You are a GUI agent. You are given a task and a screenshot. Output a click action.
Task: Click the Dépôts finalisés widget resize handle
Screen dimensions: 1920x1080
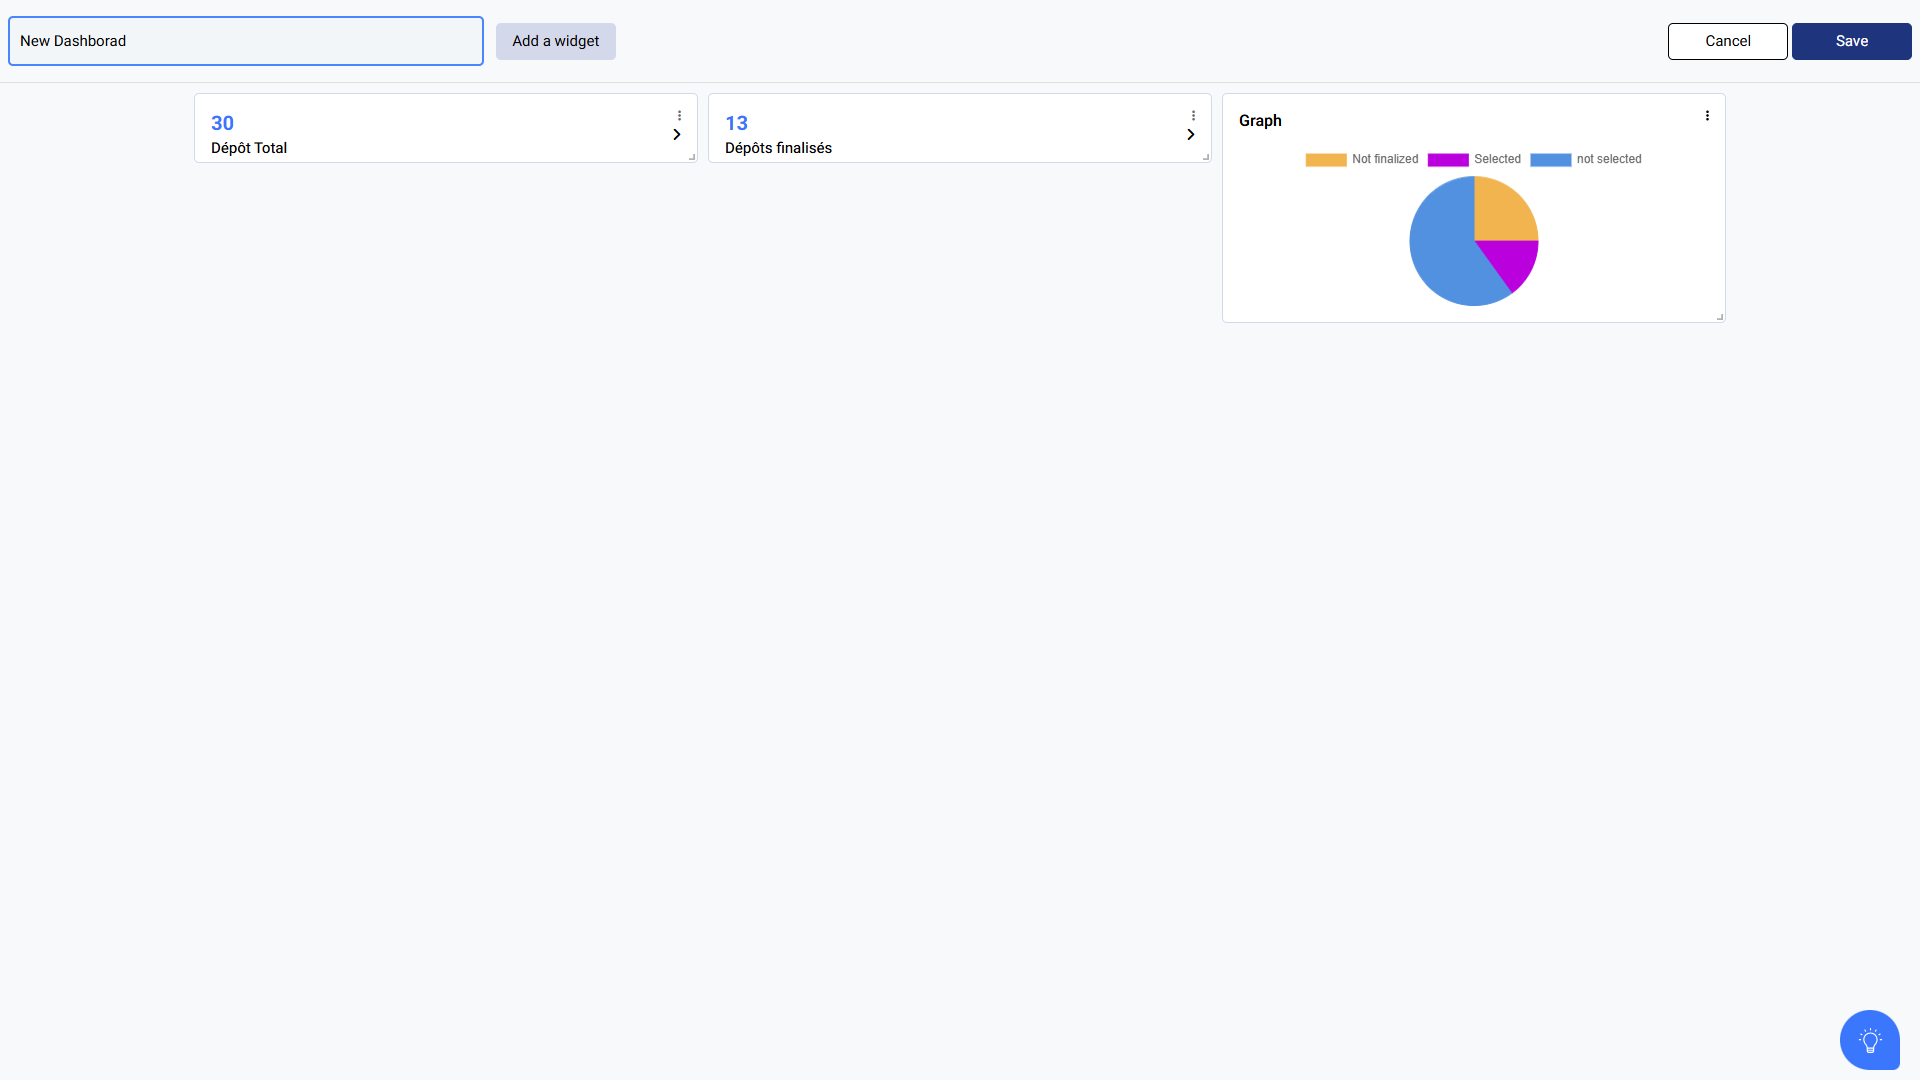tap(1206, 157)
